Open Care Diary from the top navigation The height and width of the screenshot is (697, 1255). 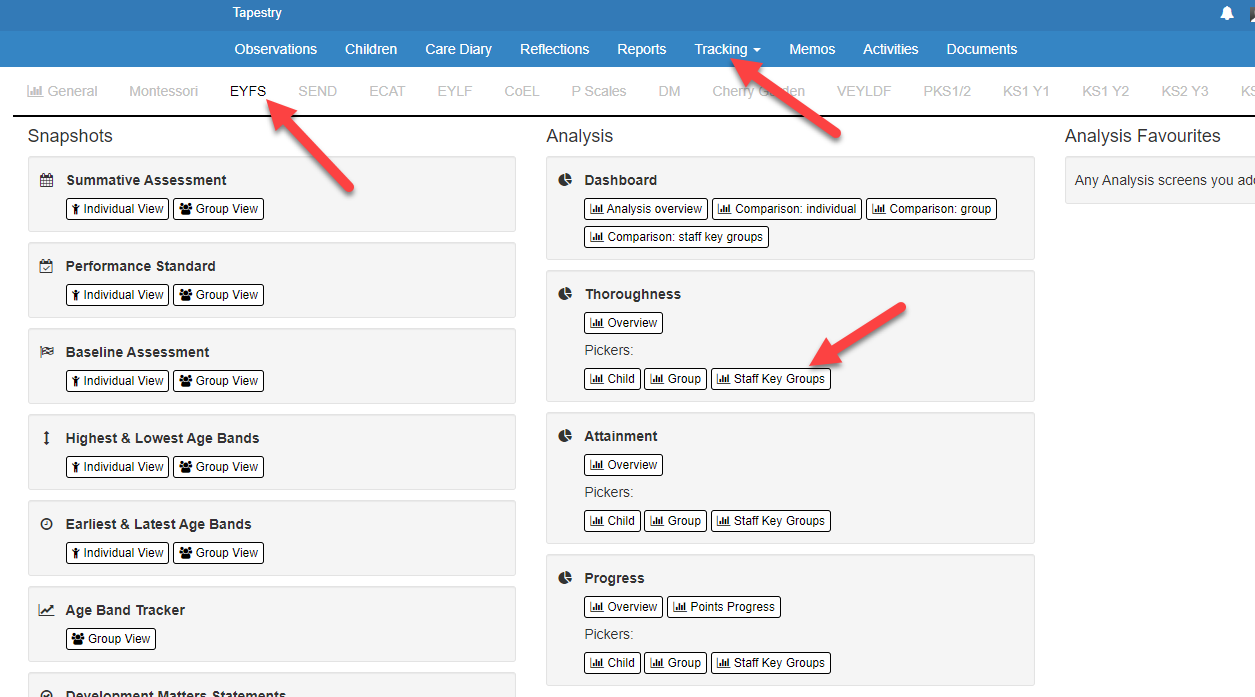click(458, 49)
